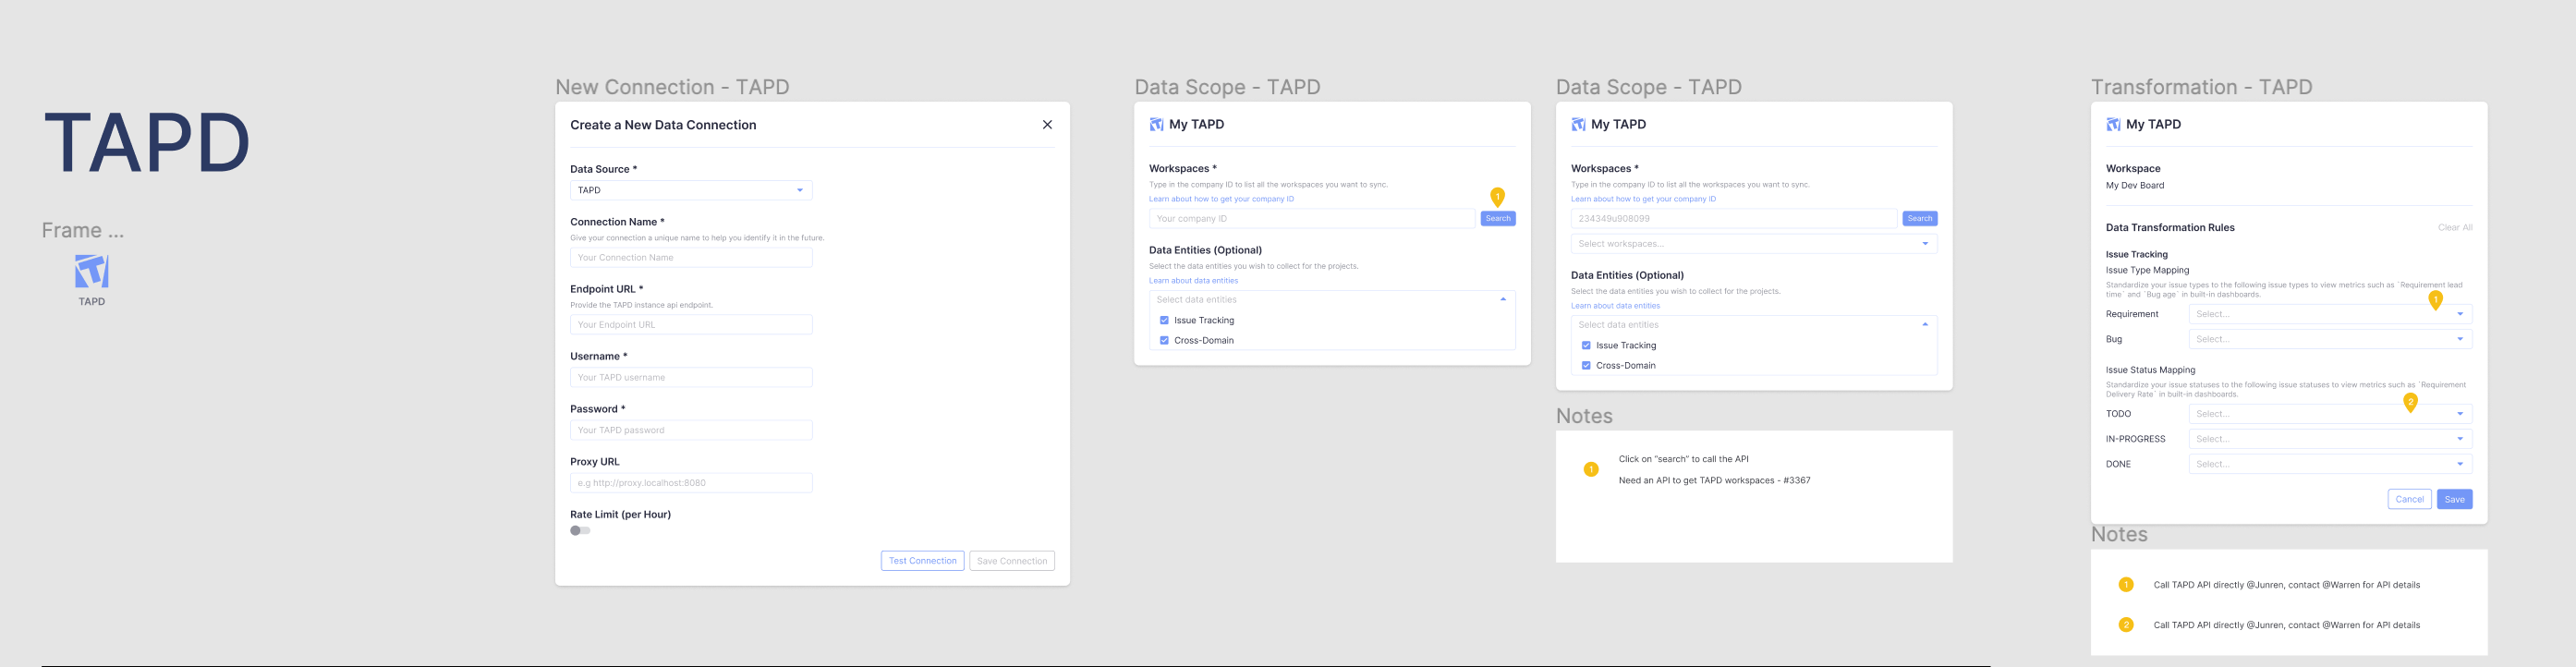Image resolution: width=2576 pixels, height=667 pixels.
Task: Focus the TAPD username field
Action: coord(691,378)
